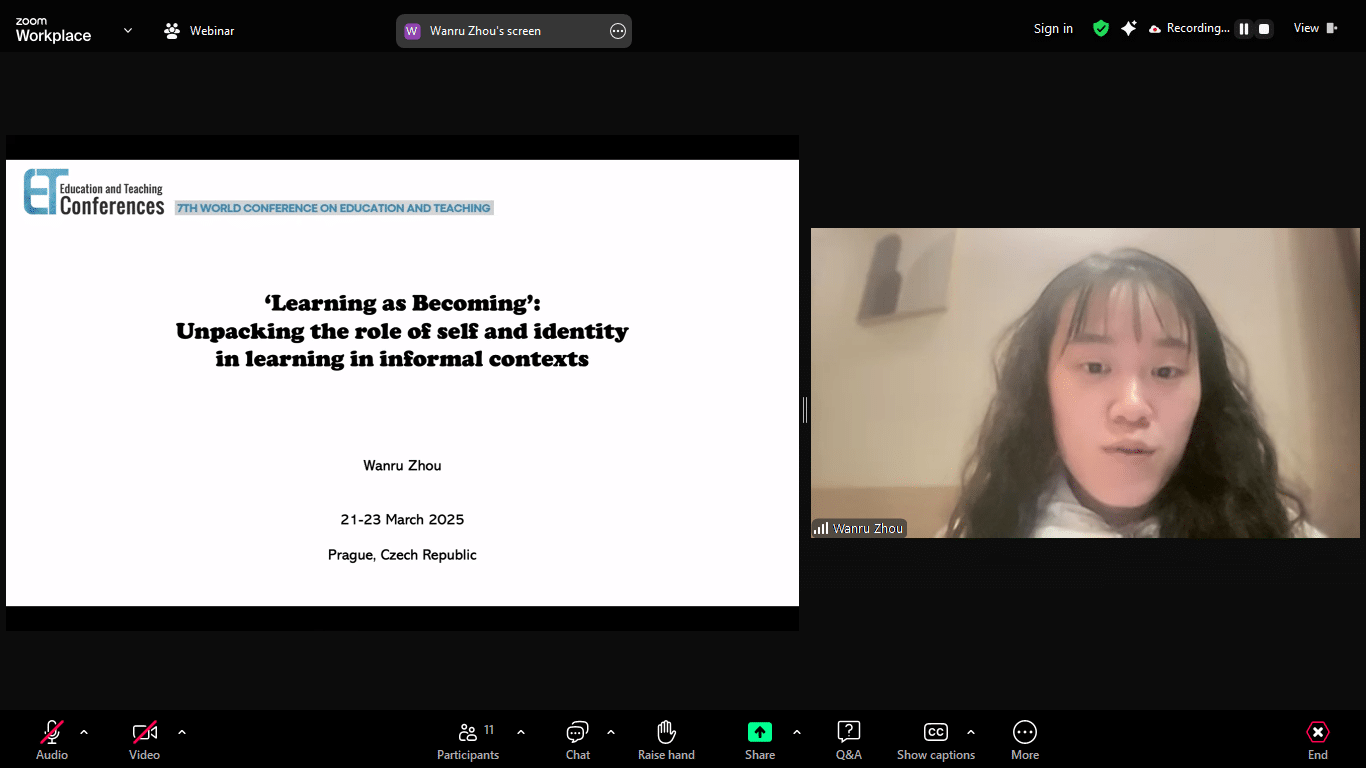This screenshot has width=1366, height=768.
Task: Open the Zoom Workplace dropdown chevron
Action: click(128, 30)
